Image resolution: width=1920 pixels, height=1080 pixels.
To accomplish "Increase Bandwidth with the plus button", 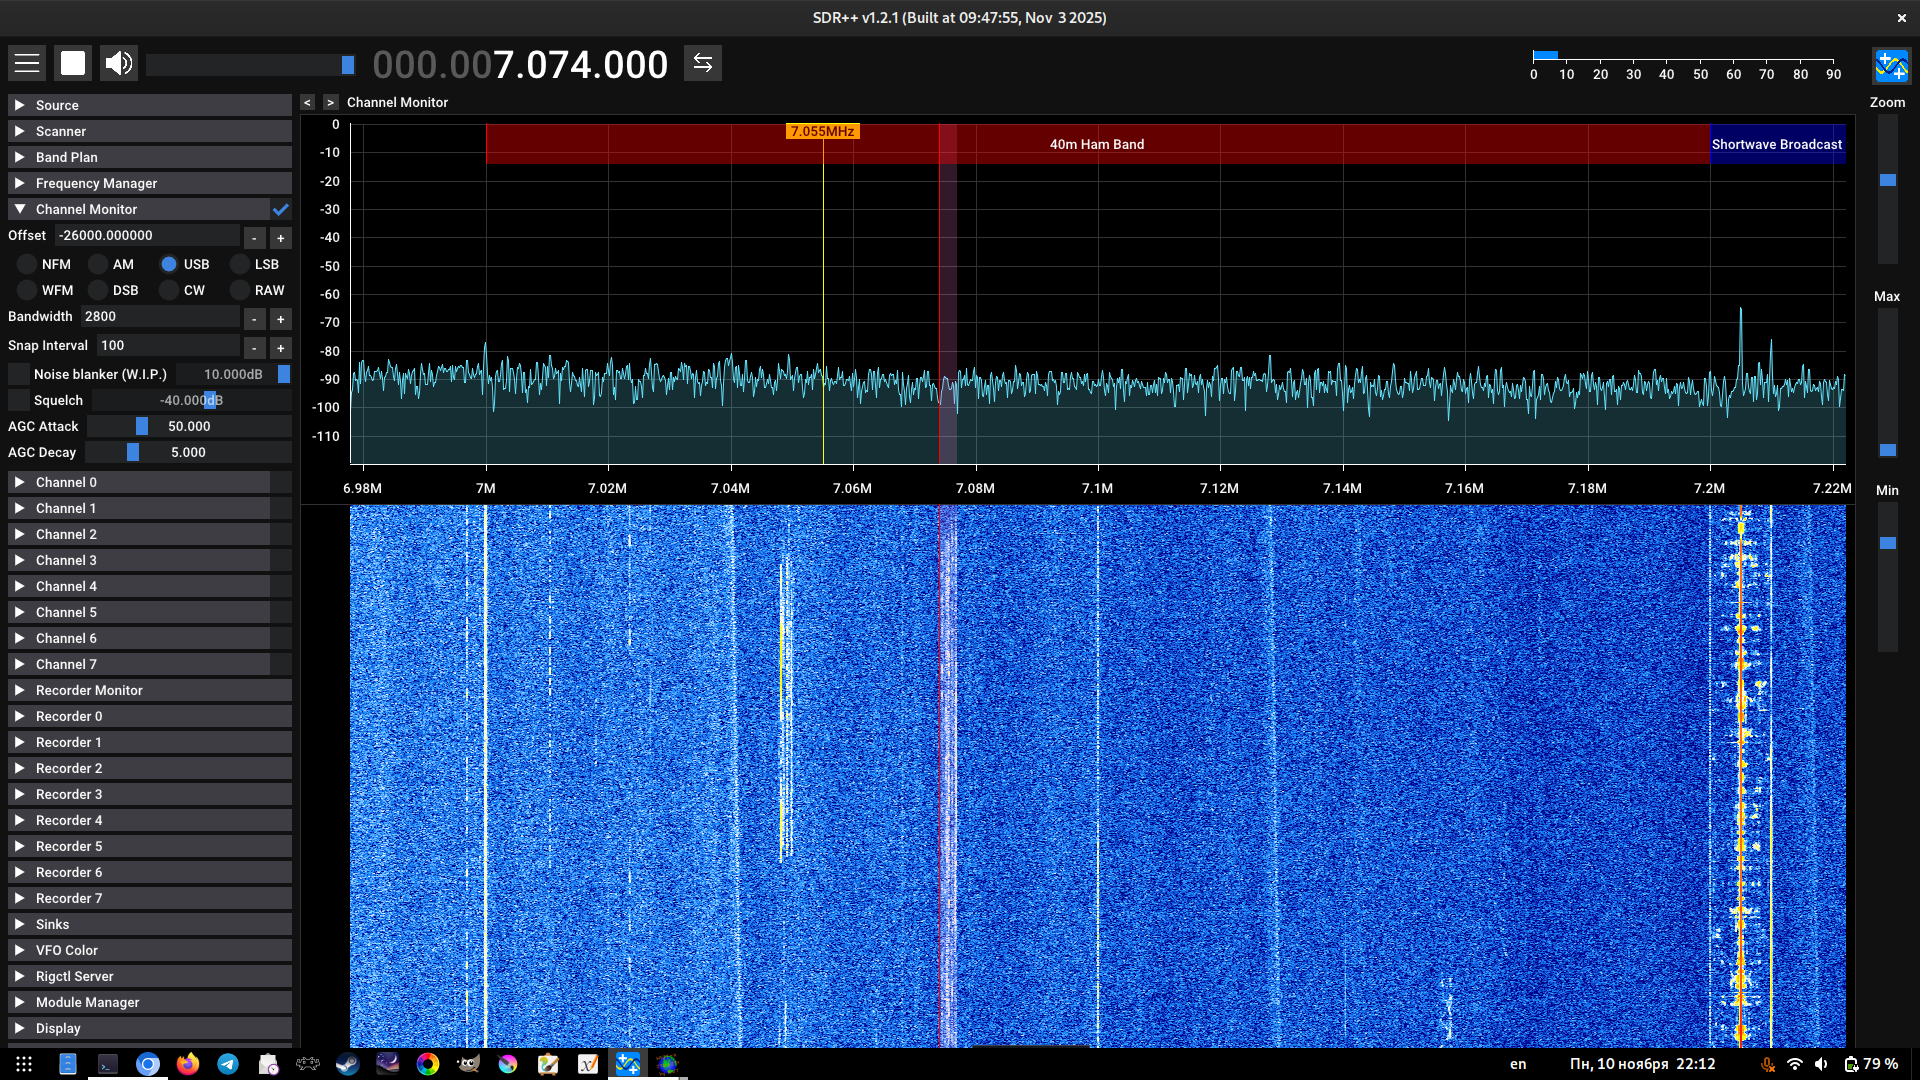I will (x=281, y=320).
